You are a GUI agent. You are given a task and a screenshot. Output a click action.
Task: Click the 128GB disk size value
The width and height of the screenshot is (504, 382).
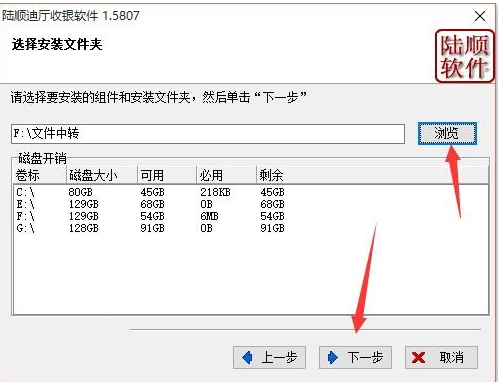click(x=84, y=228)
